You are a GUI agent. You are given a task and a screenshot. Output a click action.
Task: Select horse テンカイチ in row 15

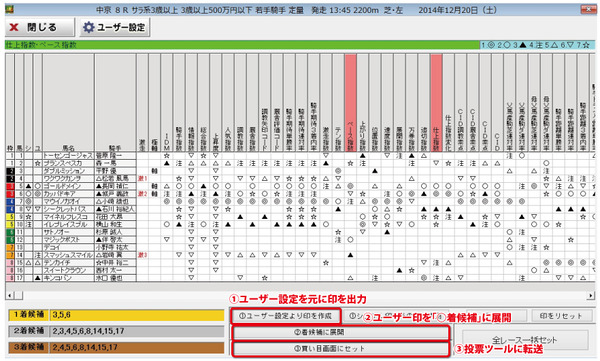coord(68,263)
